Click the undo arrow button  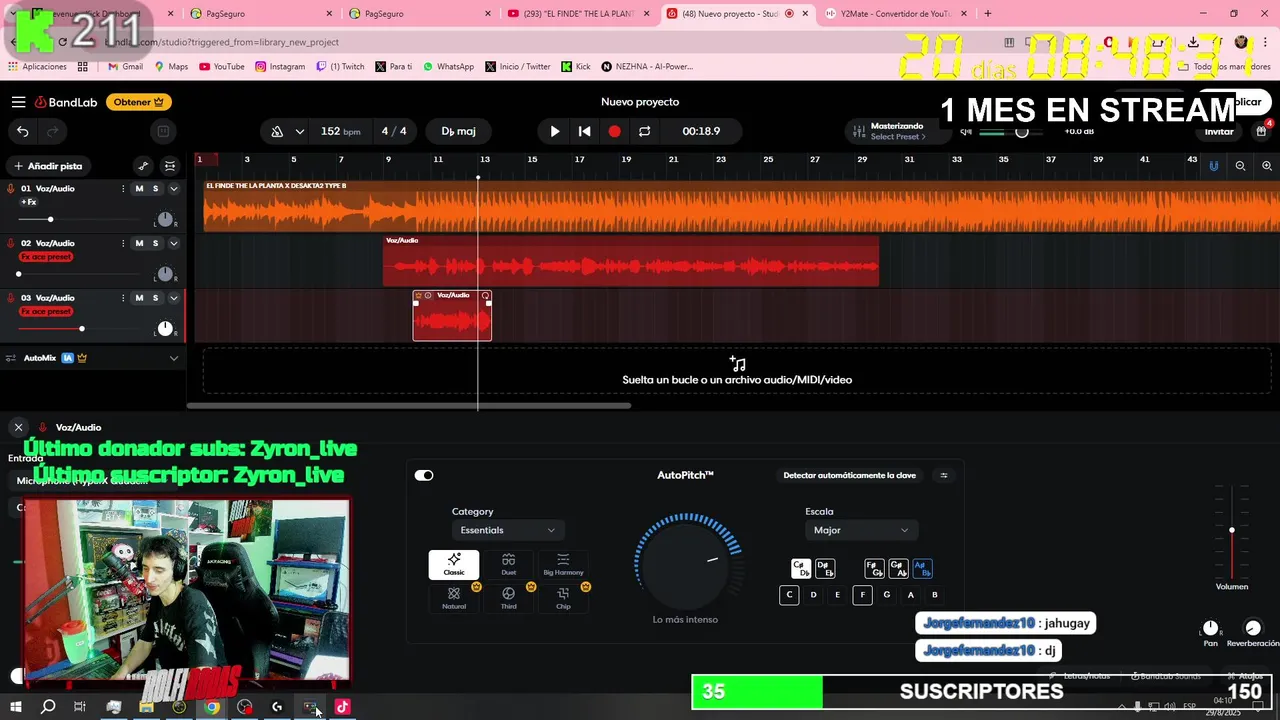(x=23, y=131)
